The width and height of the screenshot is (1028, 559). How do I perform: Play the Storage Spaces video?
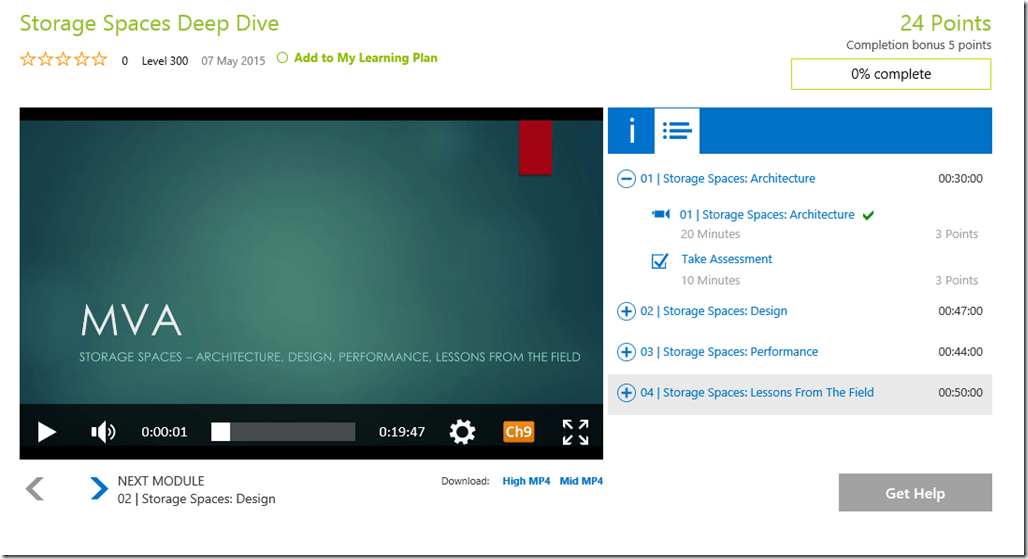[47, 432]
